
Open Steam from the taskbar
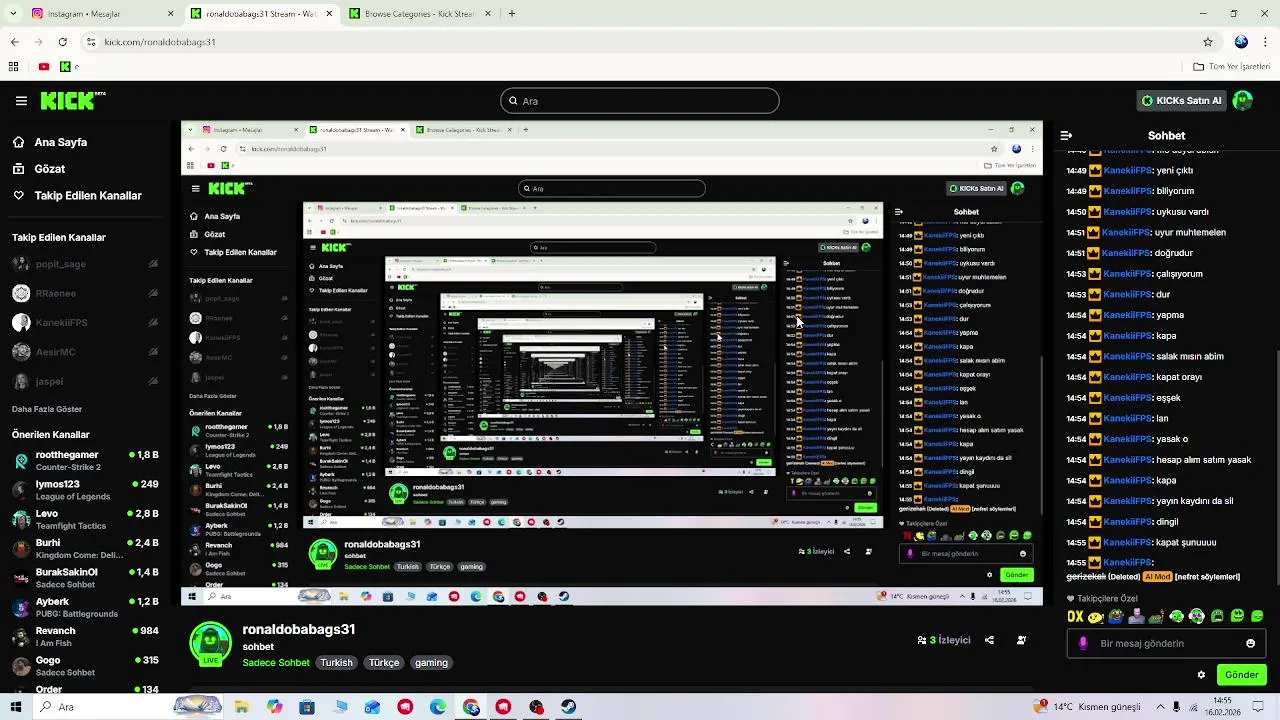[x=568, y=707]
